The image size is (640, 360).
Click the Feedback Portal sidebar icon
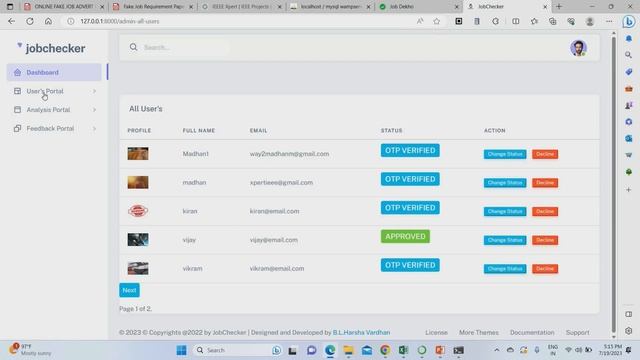point(17,129)
